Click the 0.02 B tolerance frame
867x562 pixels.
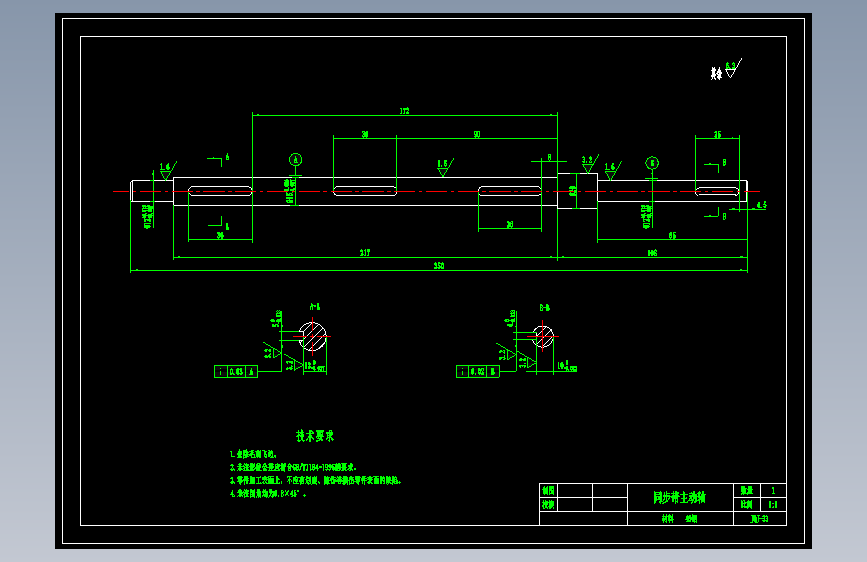(x=478, y=372)
